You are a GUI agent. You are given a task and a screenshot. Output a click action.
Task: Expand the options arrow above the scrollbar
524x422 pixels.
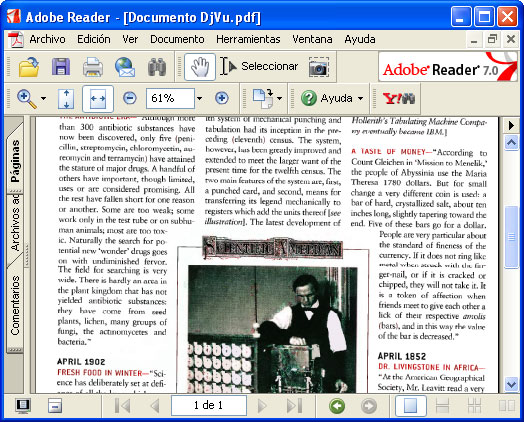(x=511, y=126)
